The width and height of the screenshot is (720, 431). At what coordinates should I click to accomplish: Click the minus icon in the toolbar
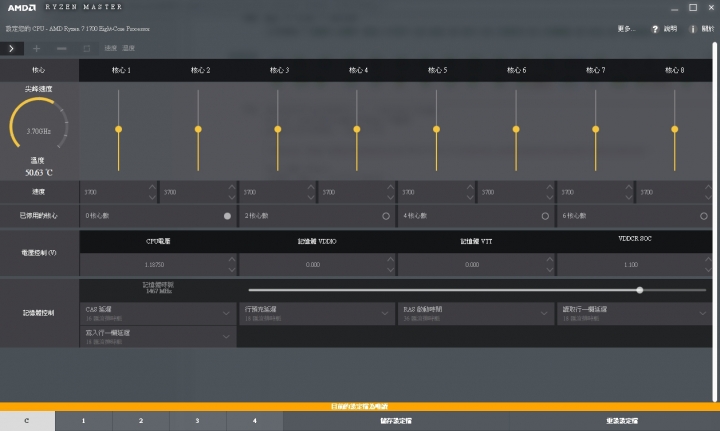point(62,48)
